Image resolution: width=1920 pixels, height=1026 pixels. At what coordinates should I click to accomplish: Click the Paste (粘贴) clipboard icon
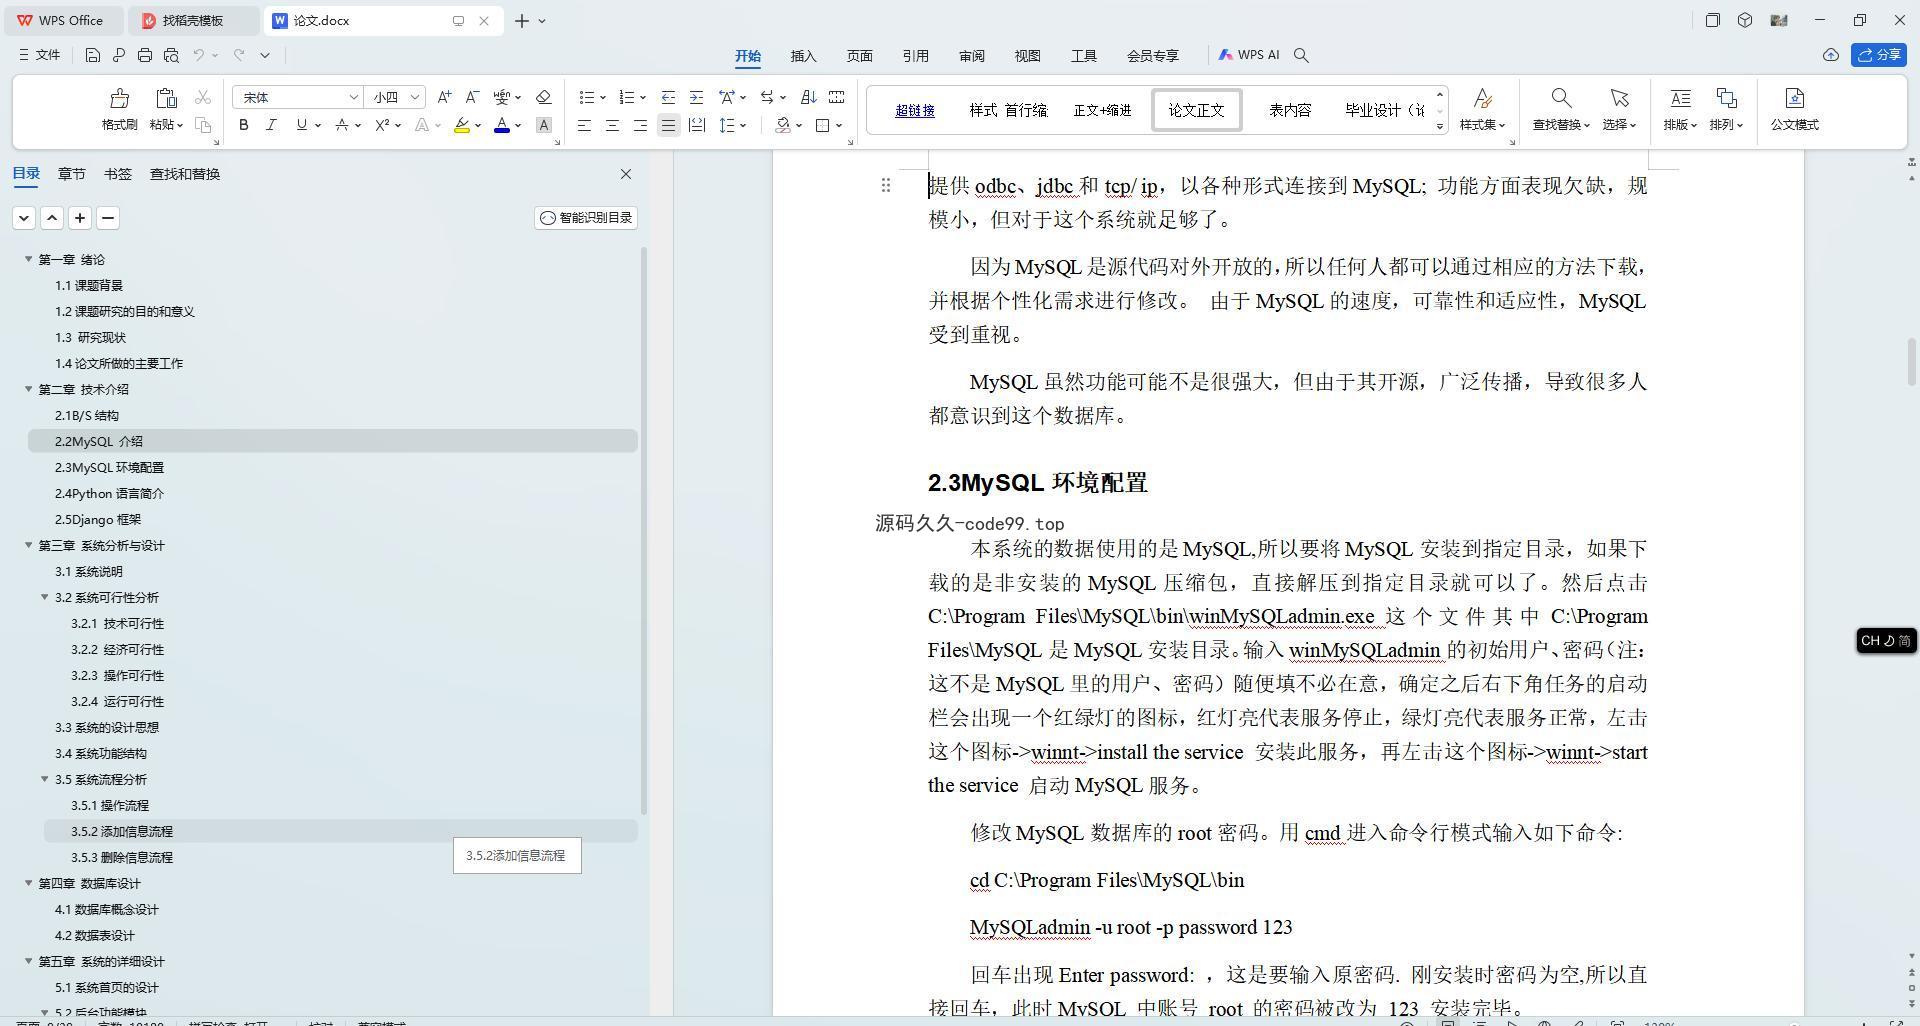(166, 98)
